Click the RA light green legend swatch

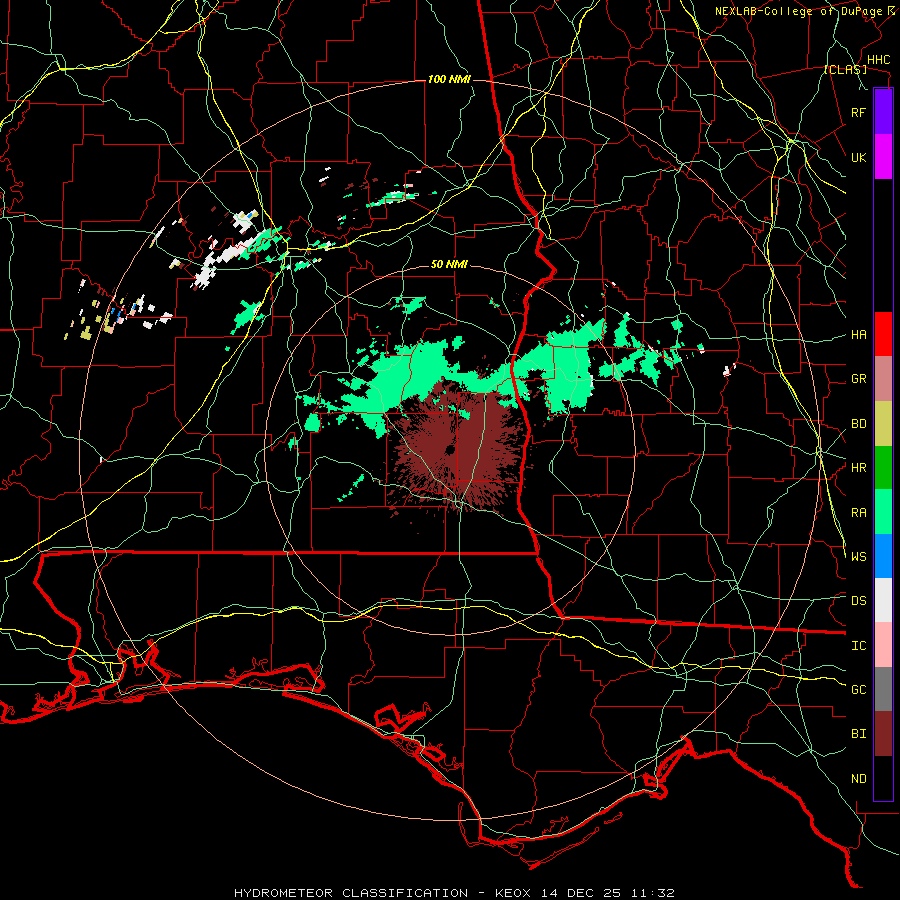pos(883,512)
